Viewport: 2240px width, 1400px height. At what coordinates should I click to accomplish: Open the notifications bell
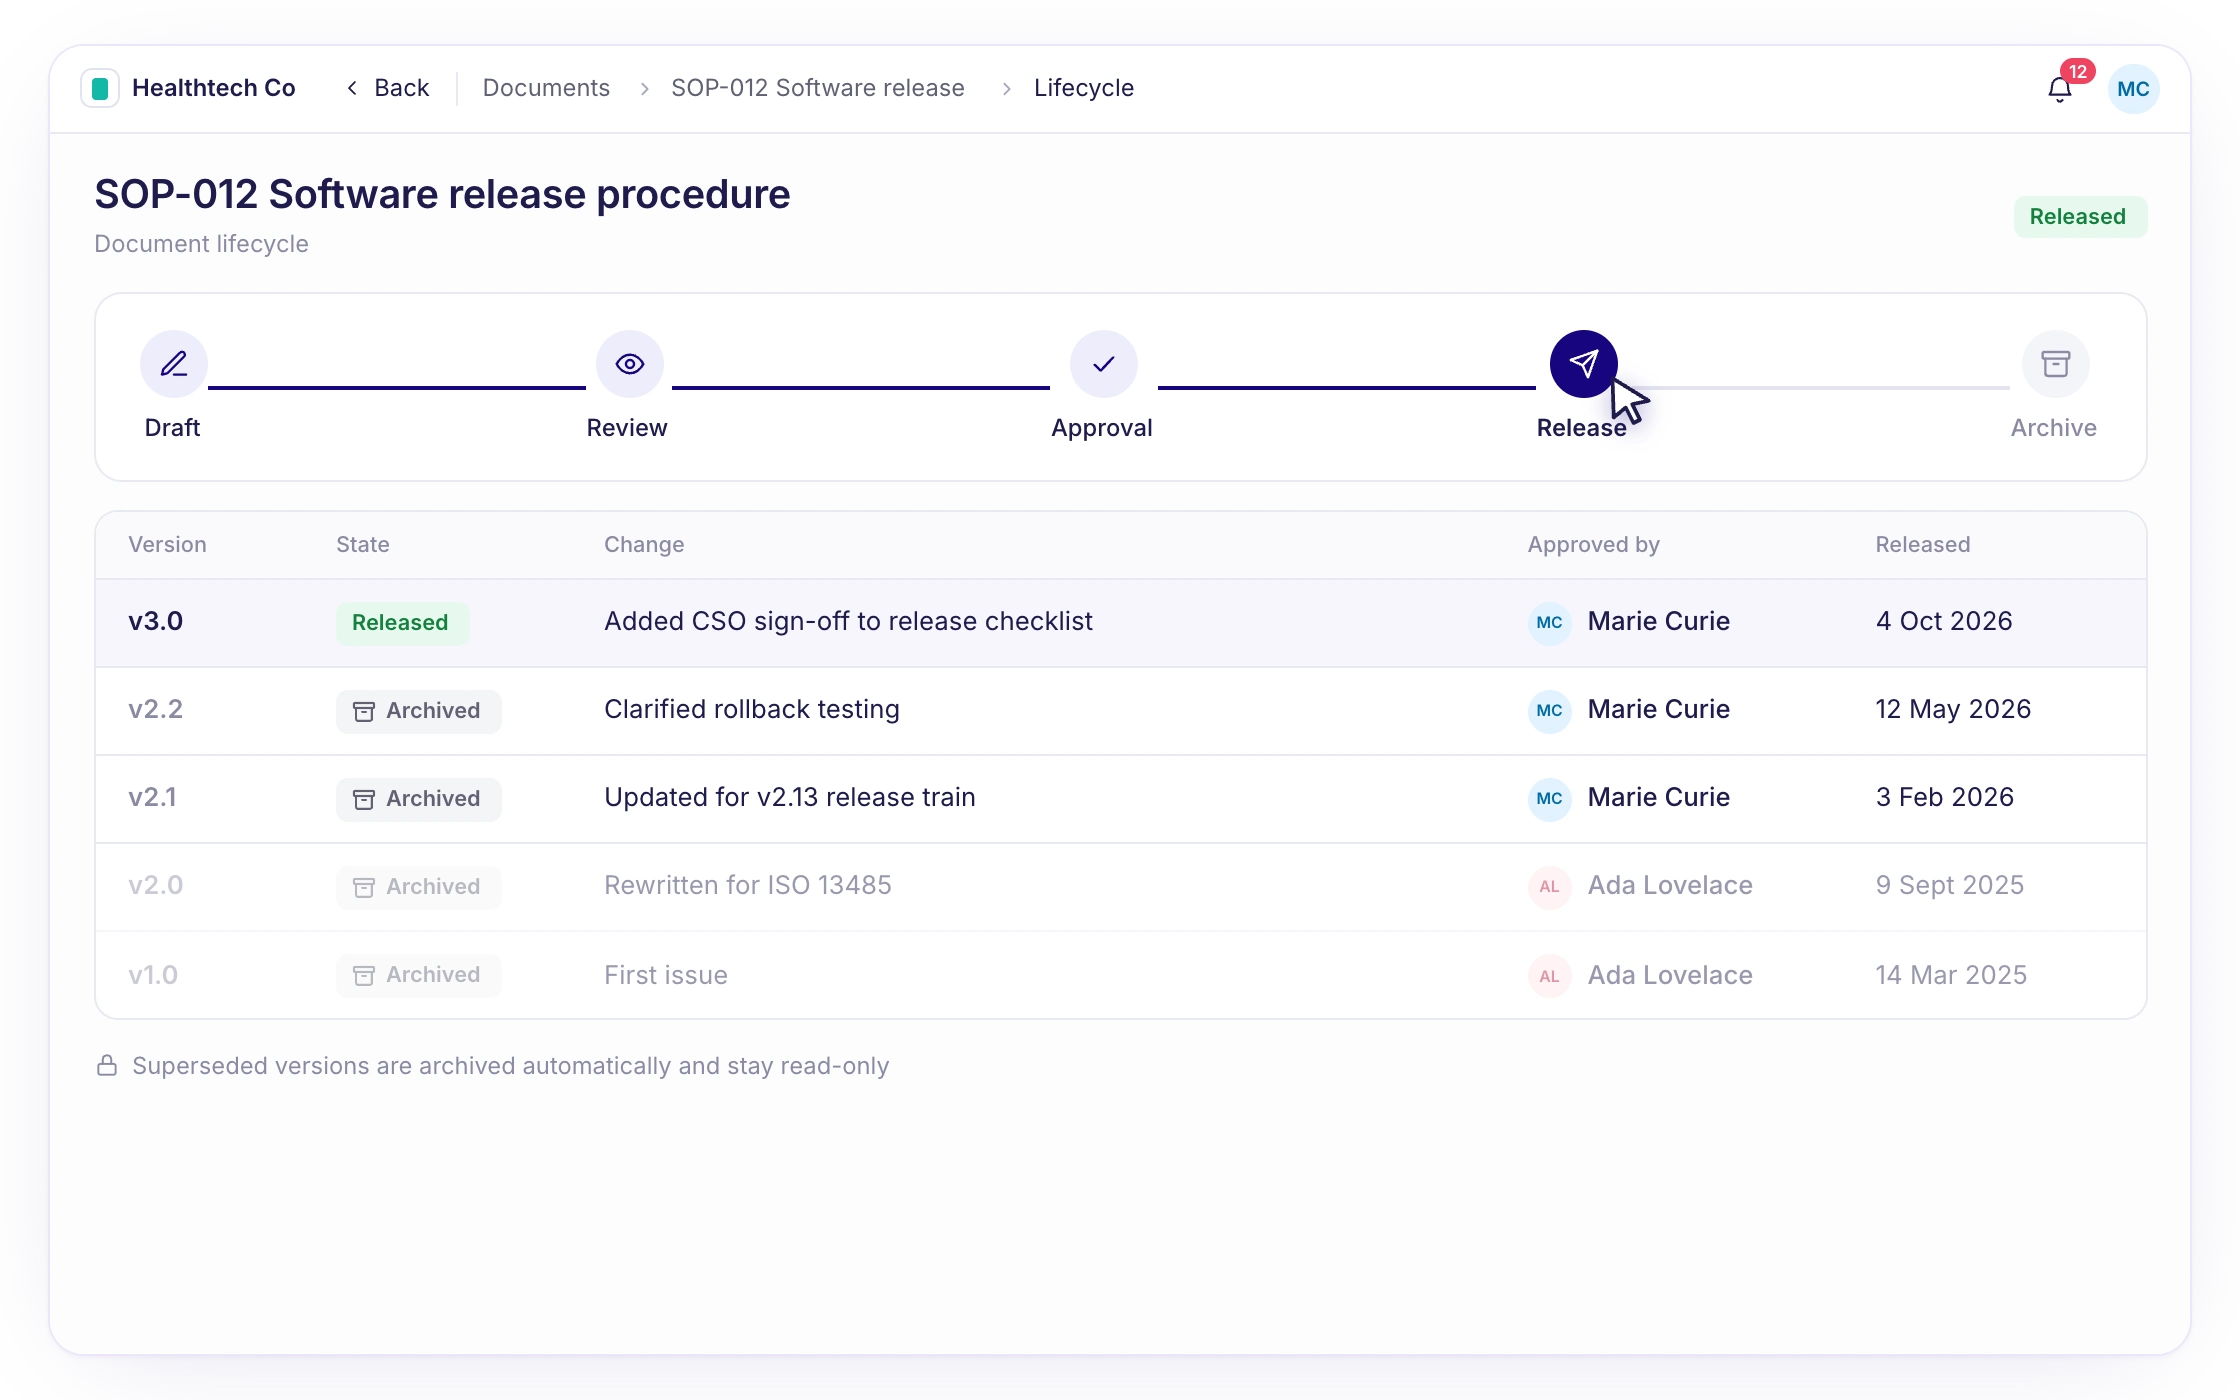click(x=2059, y=89)
